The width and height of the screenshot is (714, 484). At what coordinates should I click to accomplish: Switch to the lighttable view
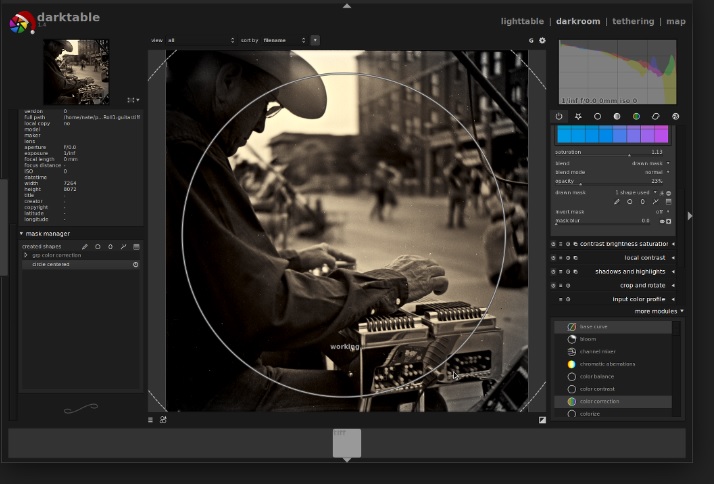(x=522, y=21)
